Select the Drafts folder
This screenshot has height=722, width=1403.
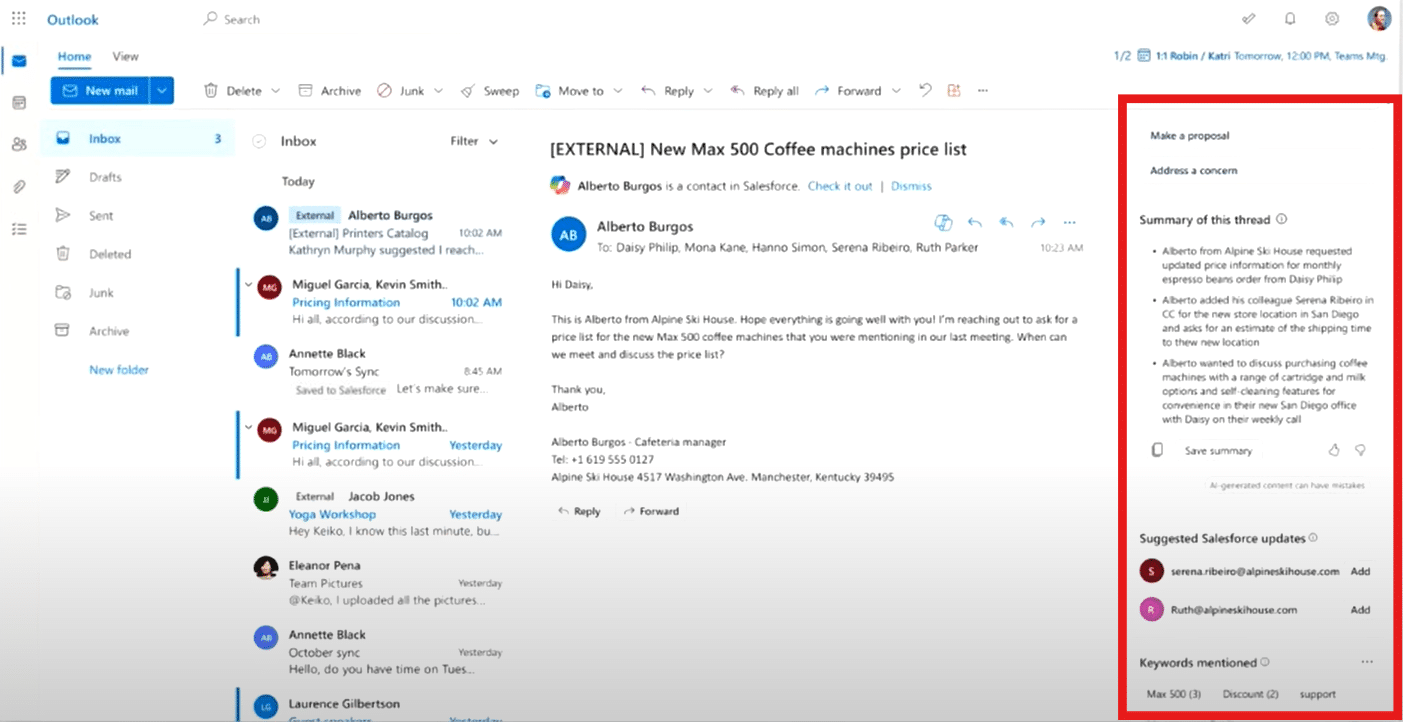[105, 177]
